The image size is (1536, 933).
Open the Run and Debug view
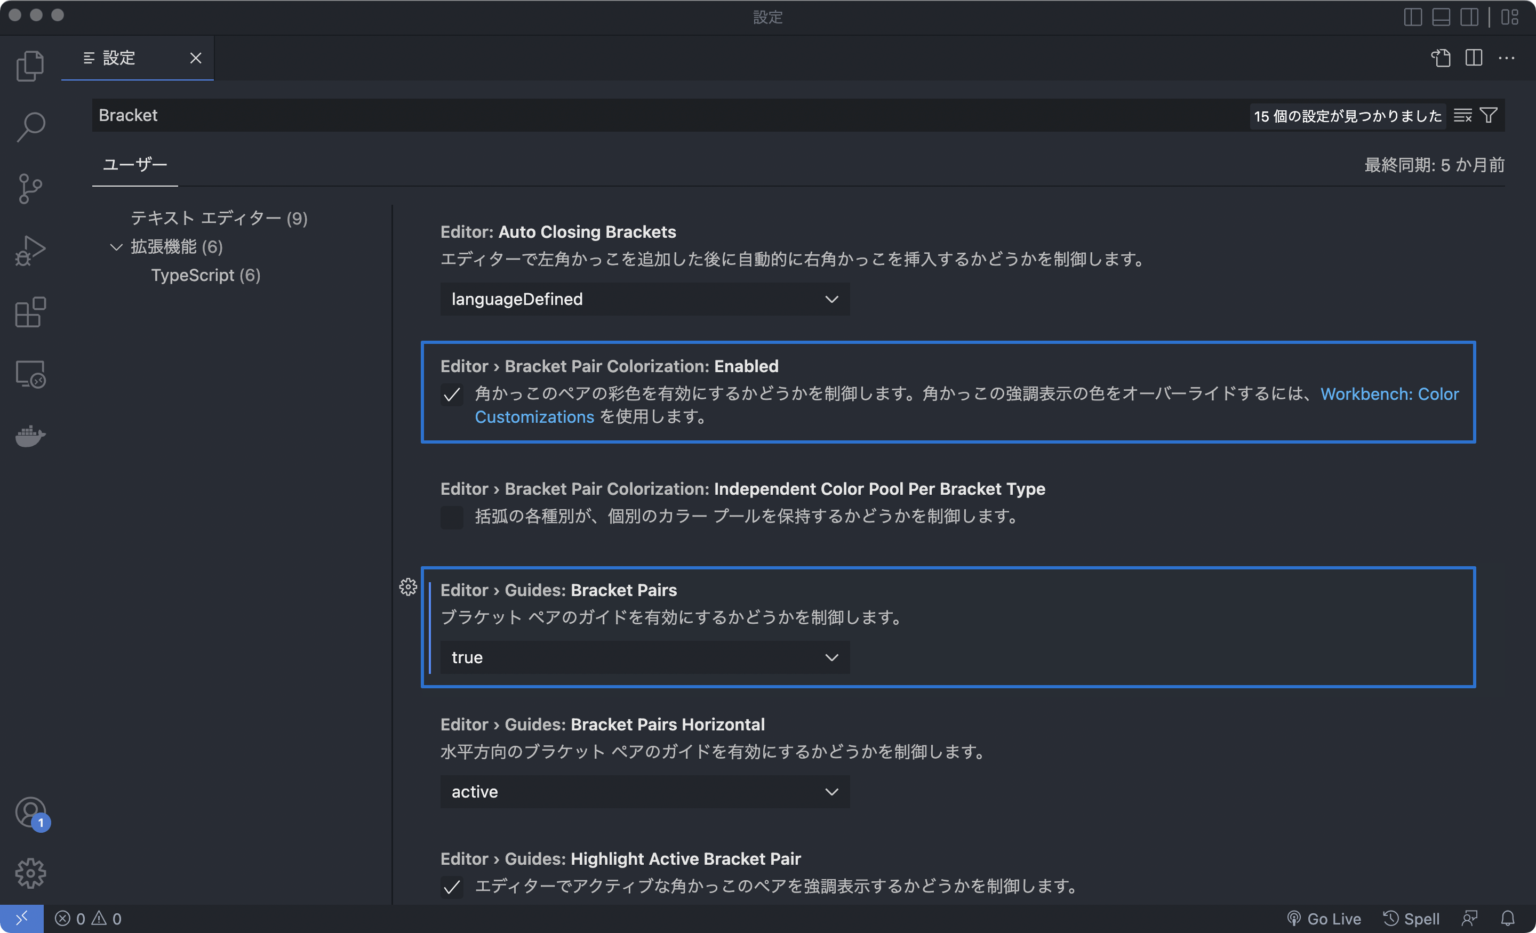click(30, 250)
